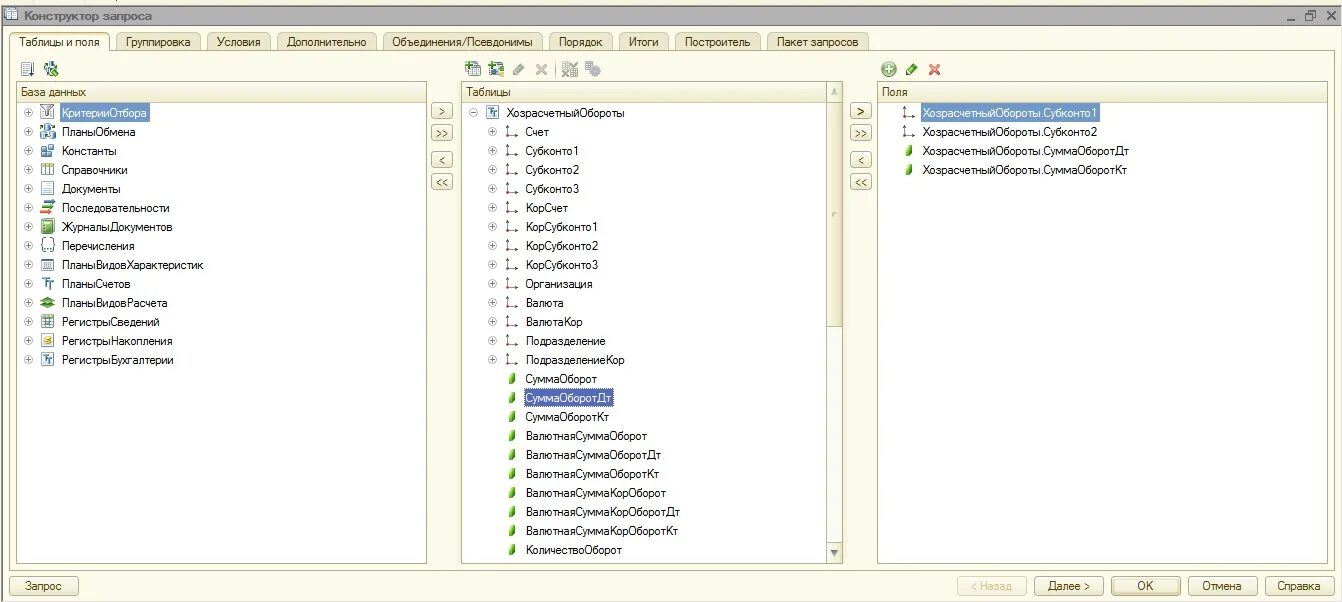
Task: Click the Далее > button
Action: pos(1069,586)
